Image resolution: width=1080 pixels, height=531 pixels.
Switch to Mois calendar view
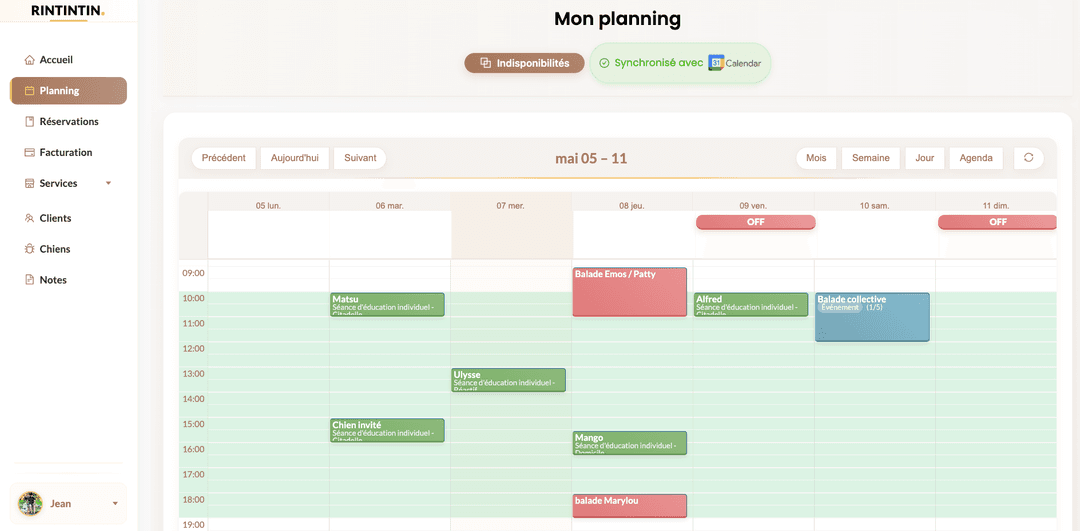[x=816, y=158]
